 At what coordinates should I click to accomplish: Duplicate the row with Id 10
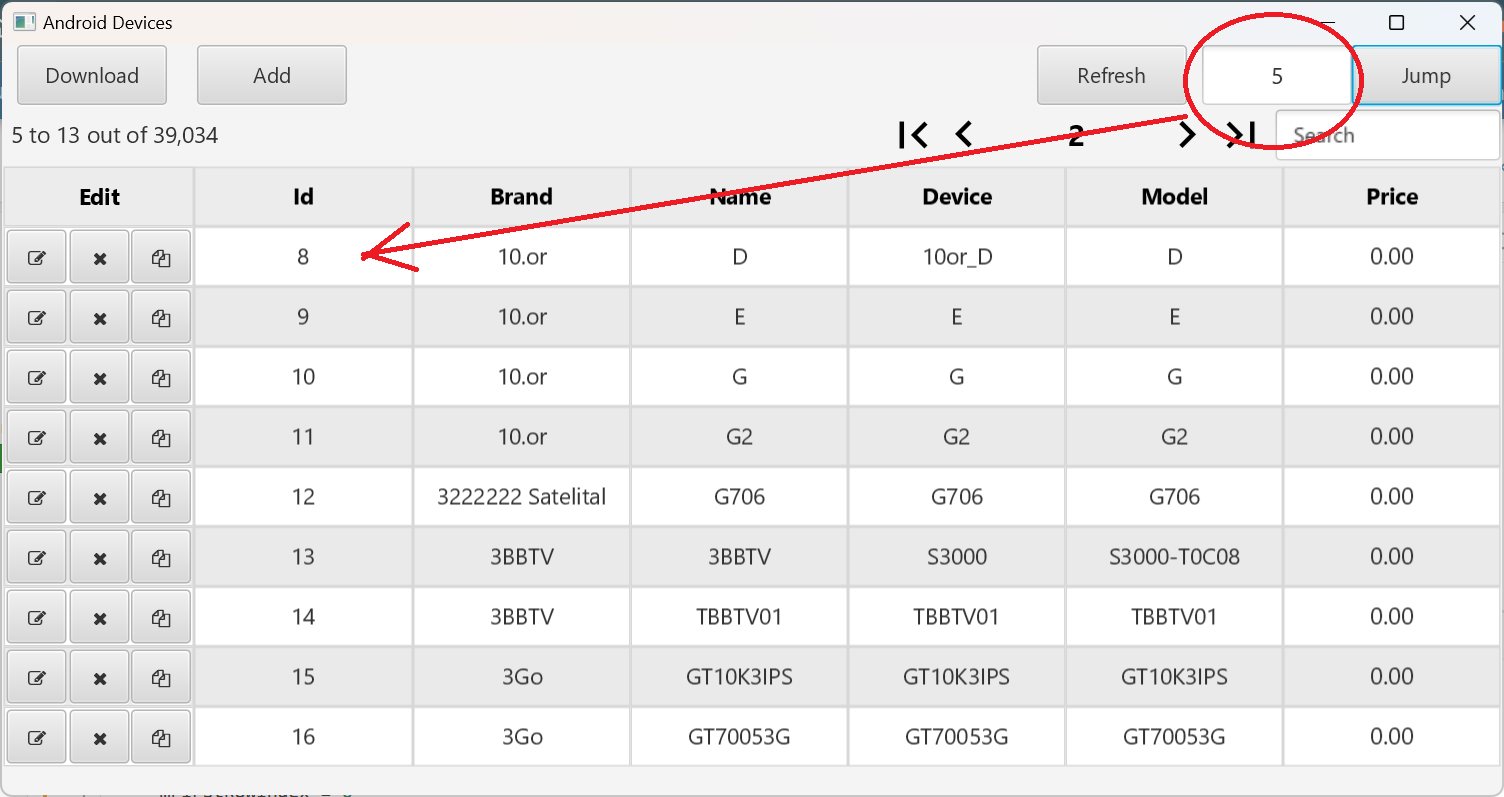point(161,378)
